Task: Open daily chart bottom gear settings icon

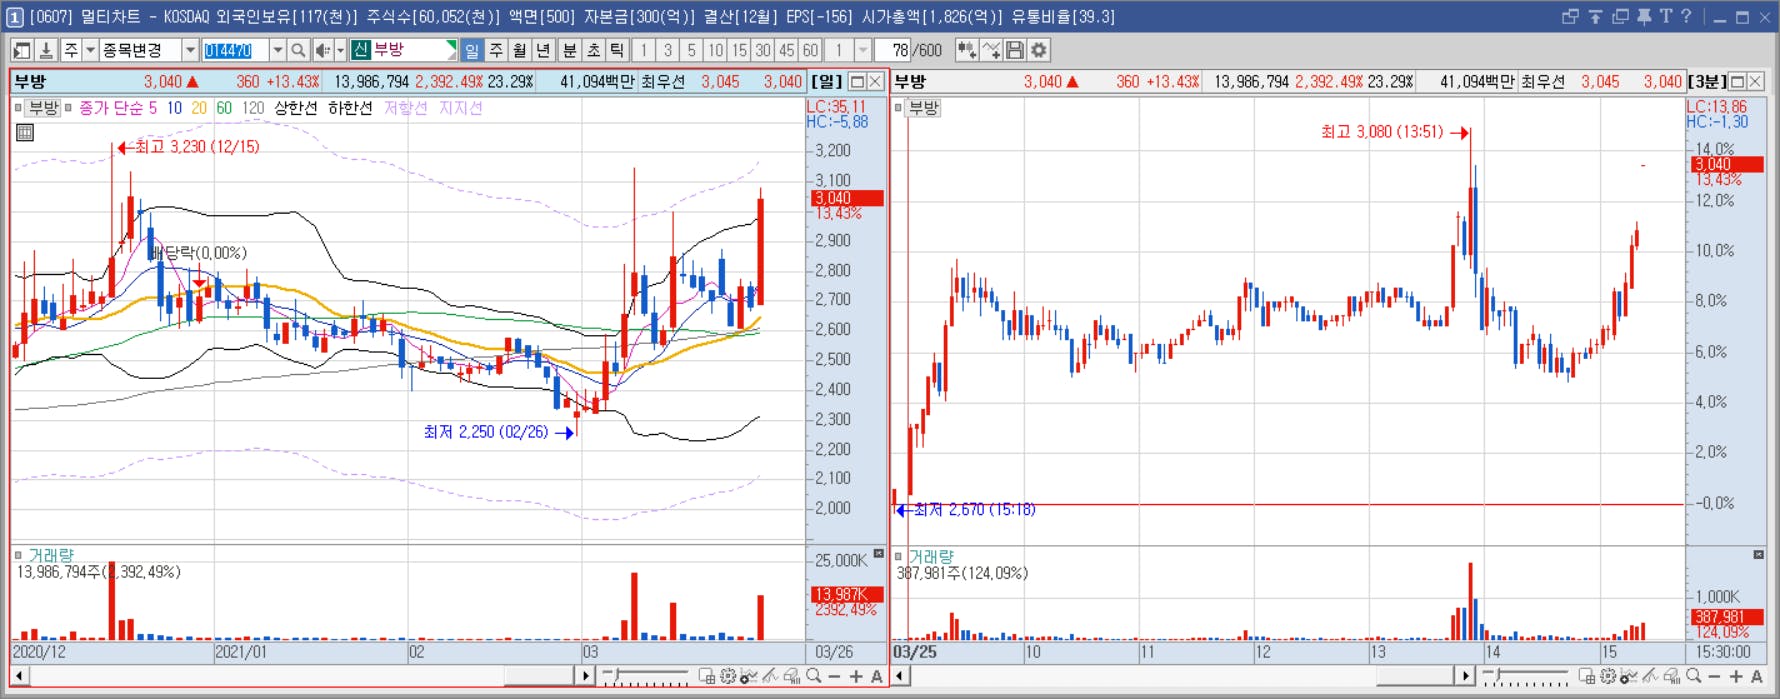Action: [728, 677]
